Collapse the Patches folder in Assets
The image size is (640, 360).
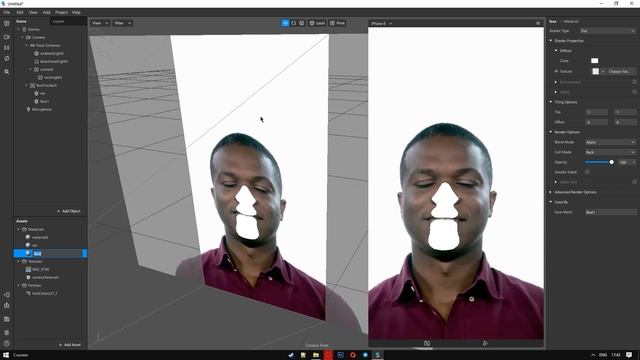18,285
